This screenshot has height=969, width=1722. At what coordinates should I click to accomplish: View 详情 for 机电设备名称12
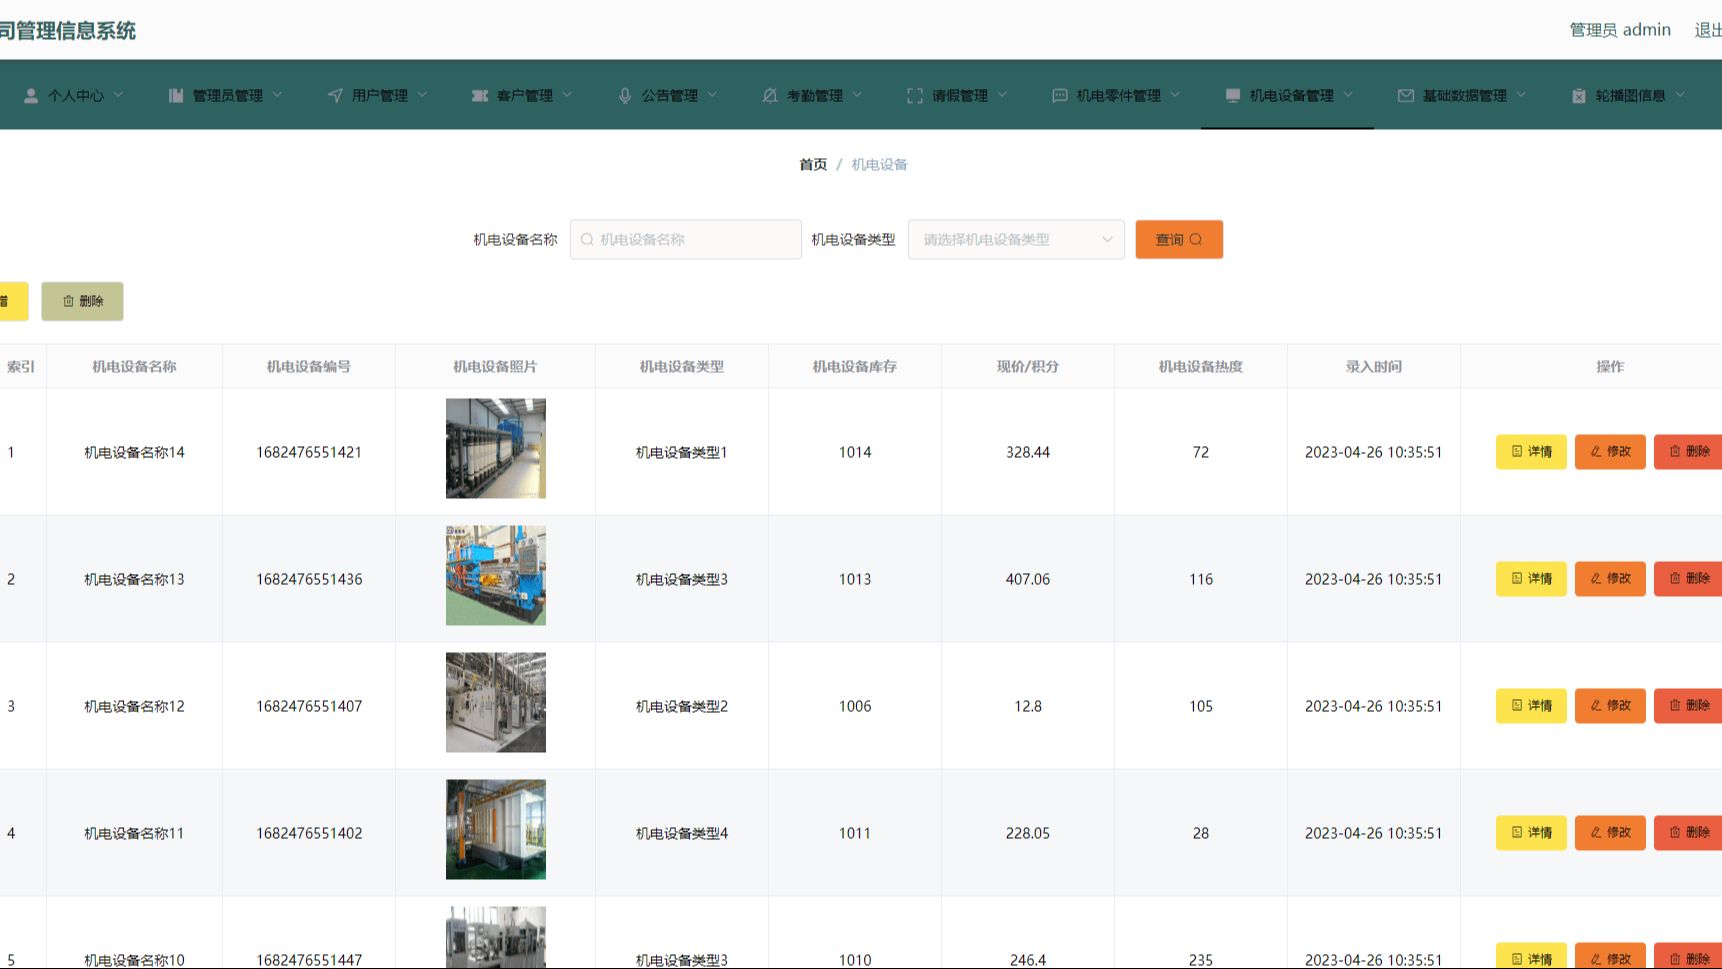click(x=1531, y=706)
